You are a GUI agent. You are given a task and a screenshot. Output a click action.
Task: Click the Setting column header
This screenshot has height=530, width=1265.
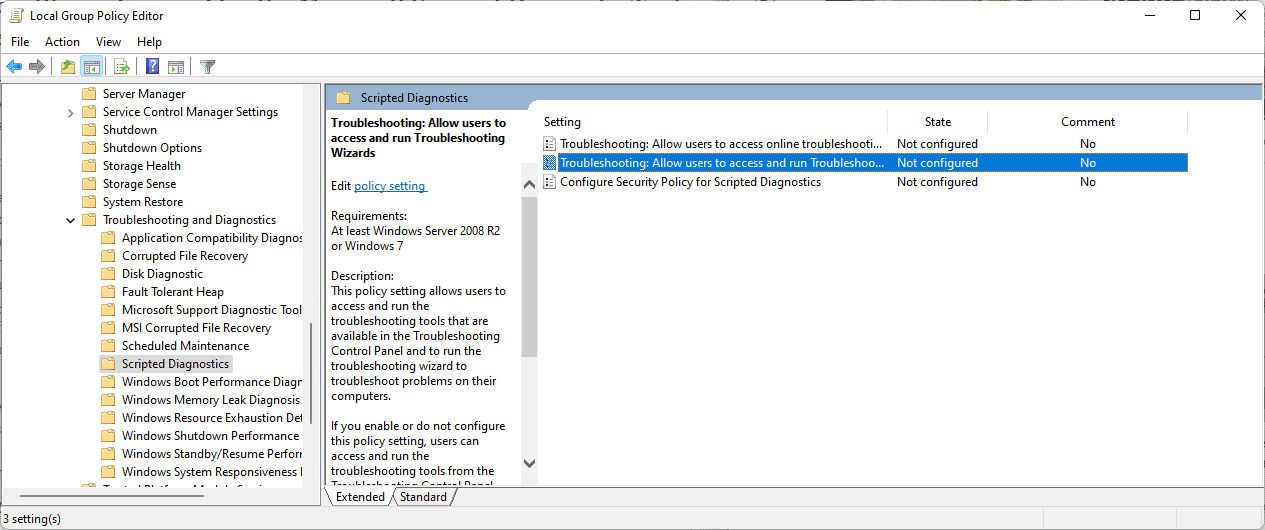point(562,122)
